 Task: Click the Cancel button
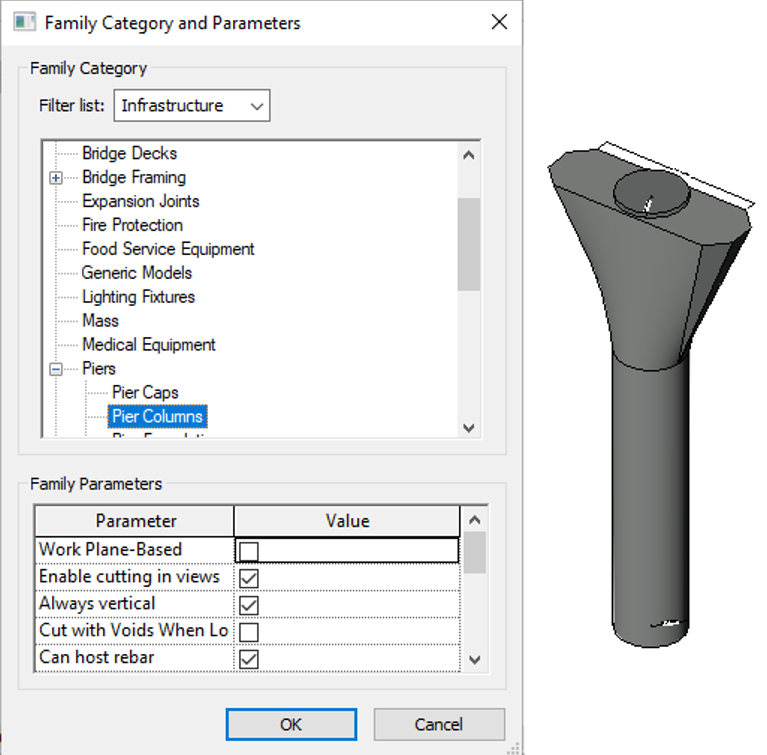[439, 724]
